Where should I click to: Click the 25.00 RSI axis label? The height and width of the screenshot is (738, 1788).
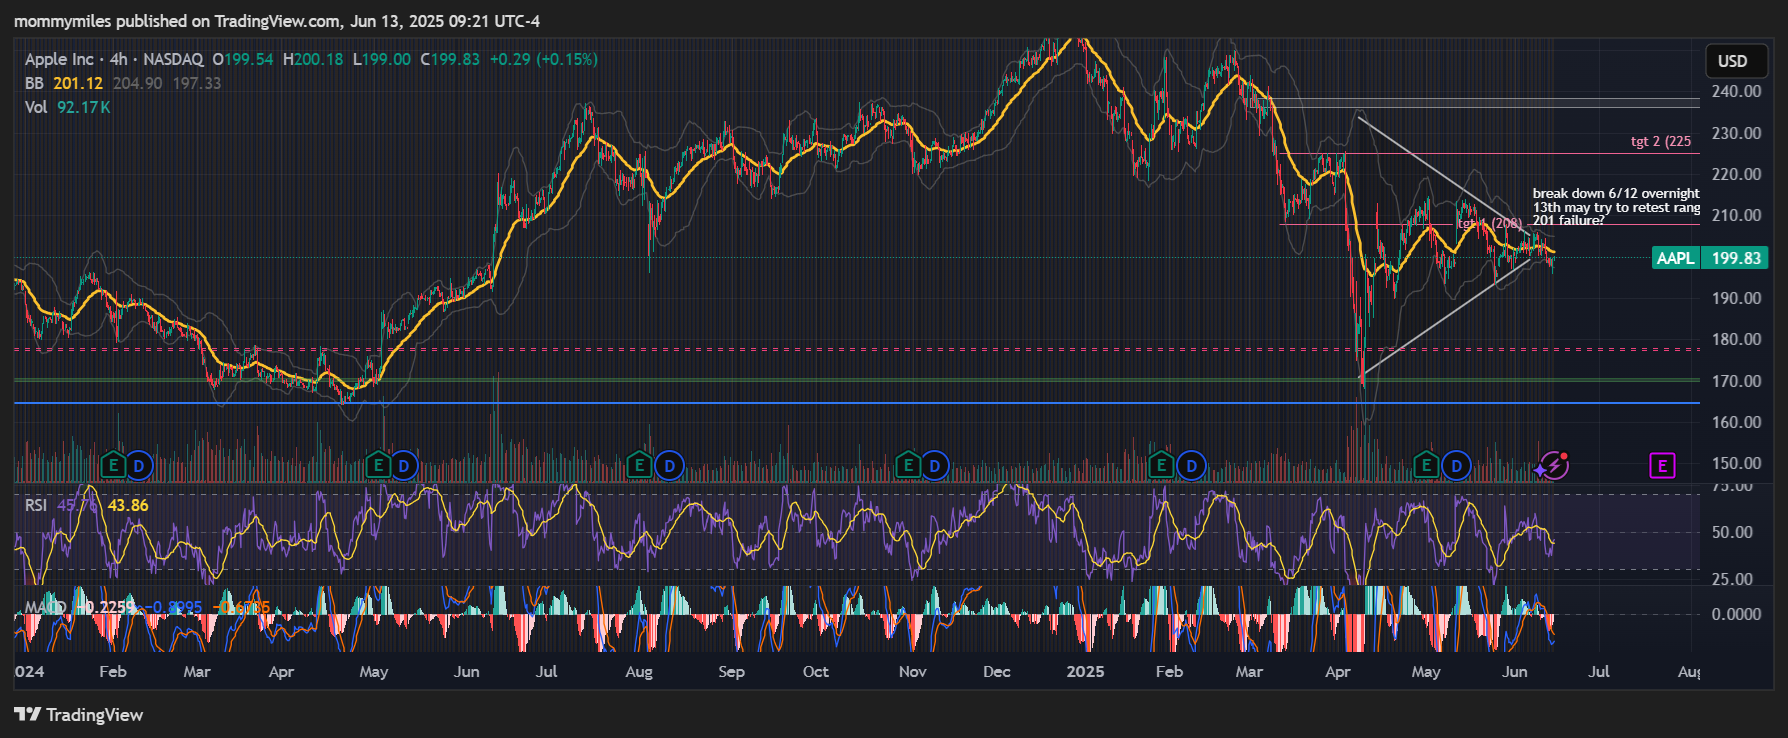(x=1732, y=579)
